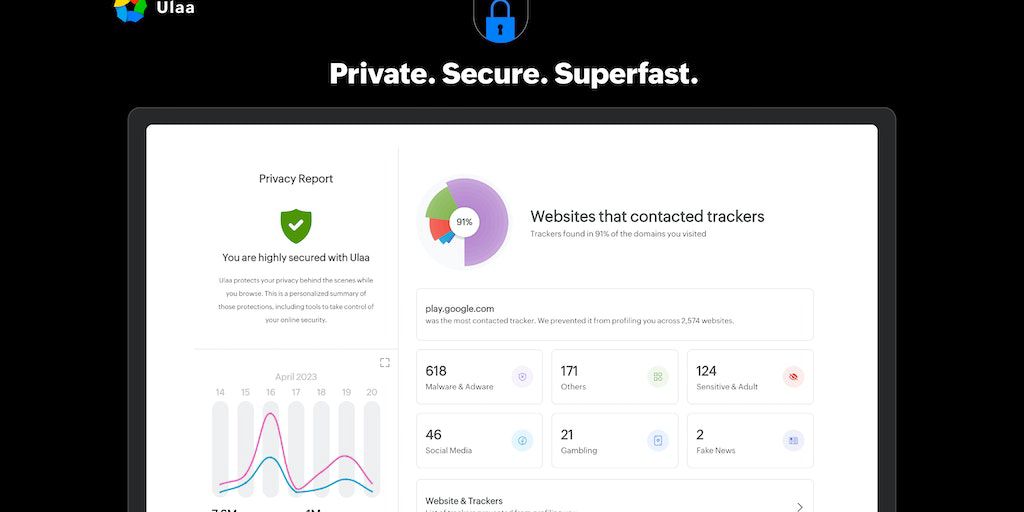Click the Ulaa logo icon
The height and width of the screenshot is (512, 1024).
pos(130,9)
